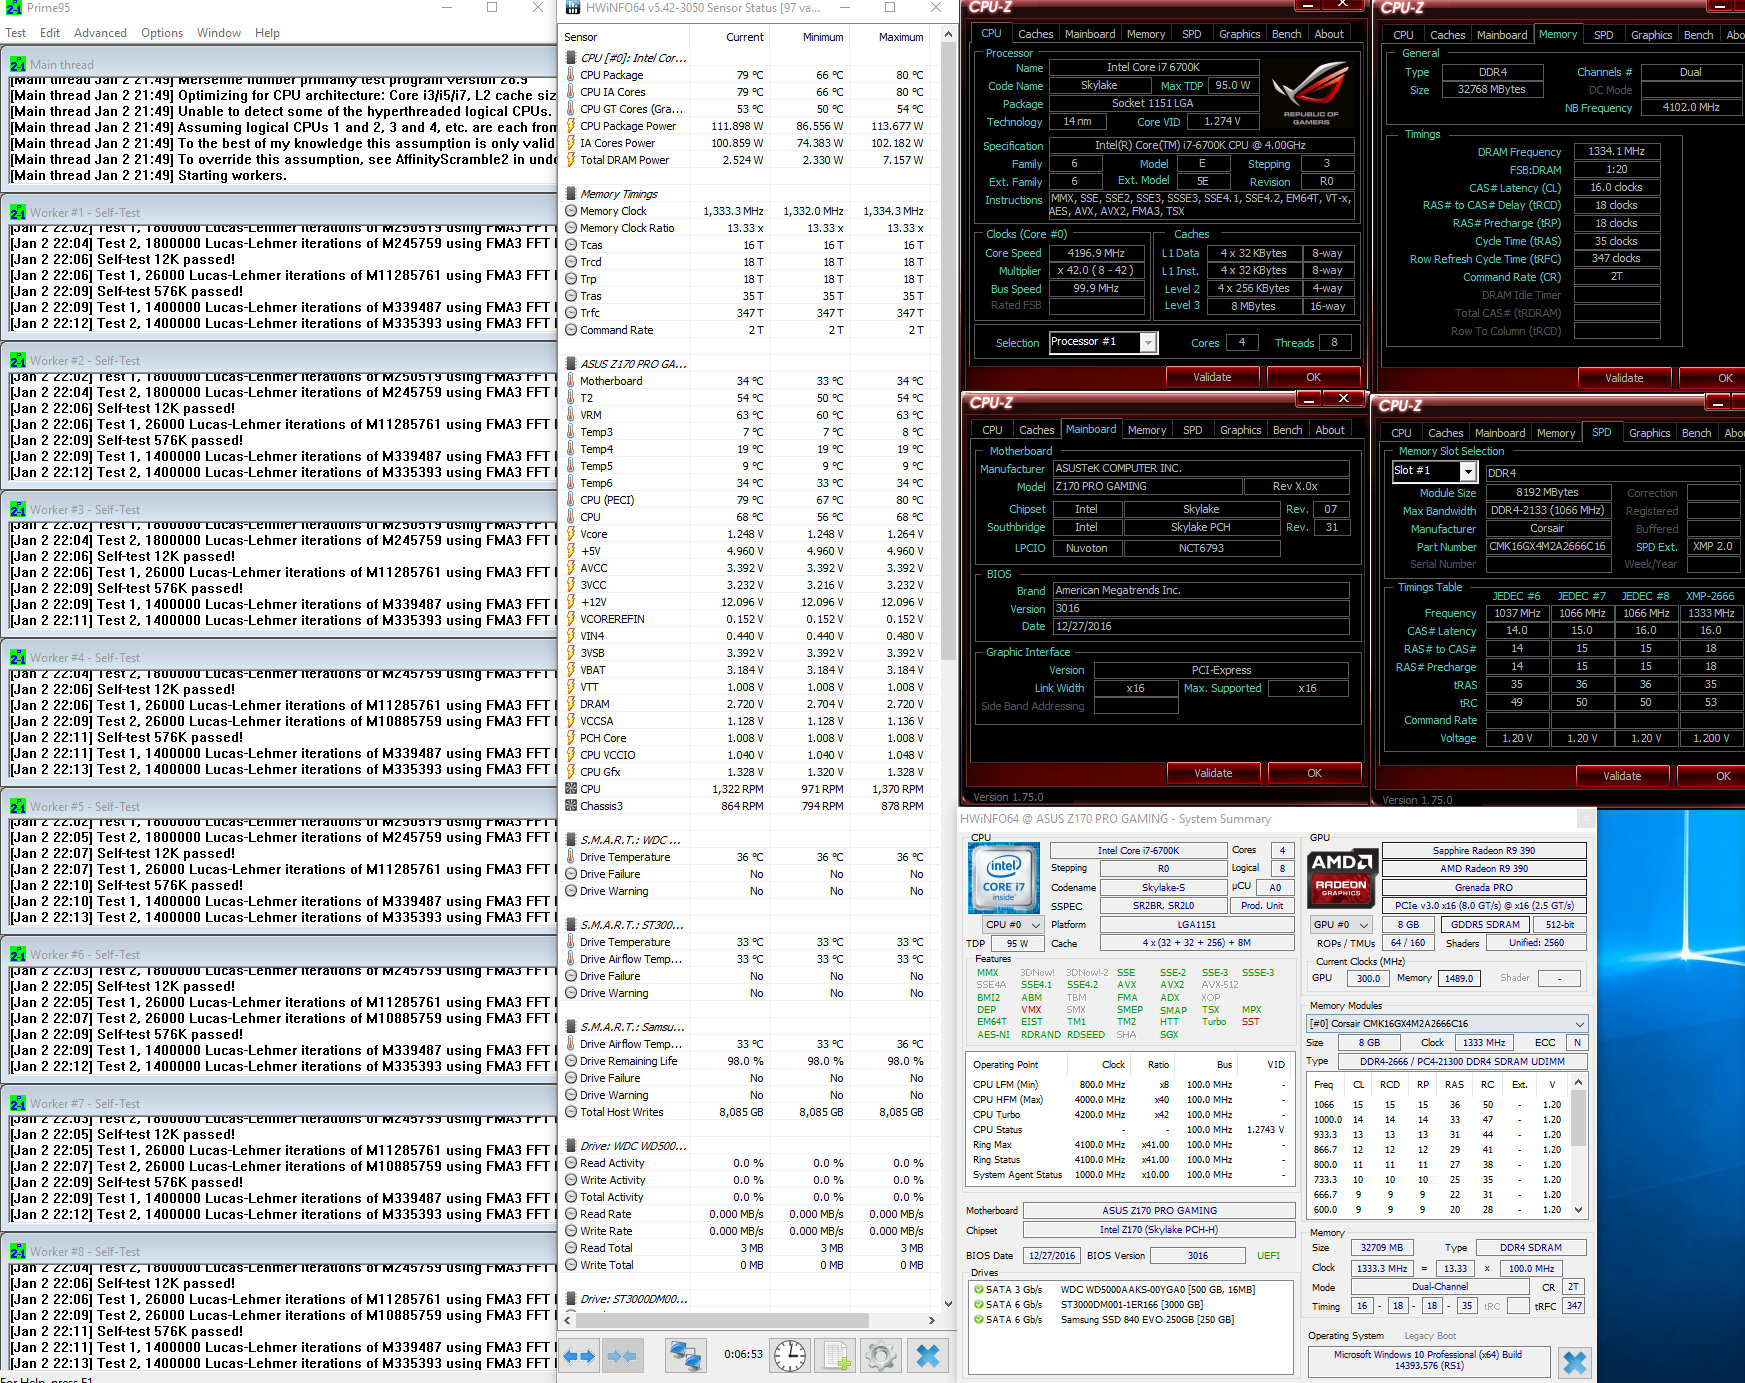Click Validate in the CPU-Z SPD window
Screen dimensions: 1745x1383
pos(1622,776)
